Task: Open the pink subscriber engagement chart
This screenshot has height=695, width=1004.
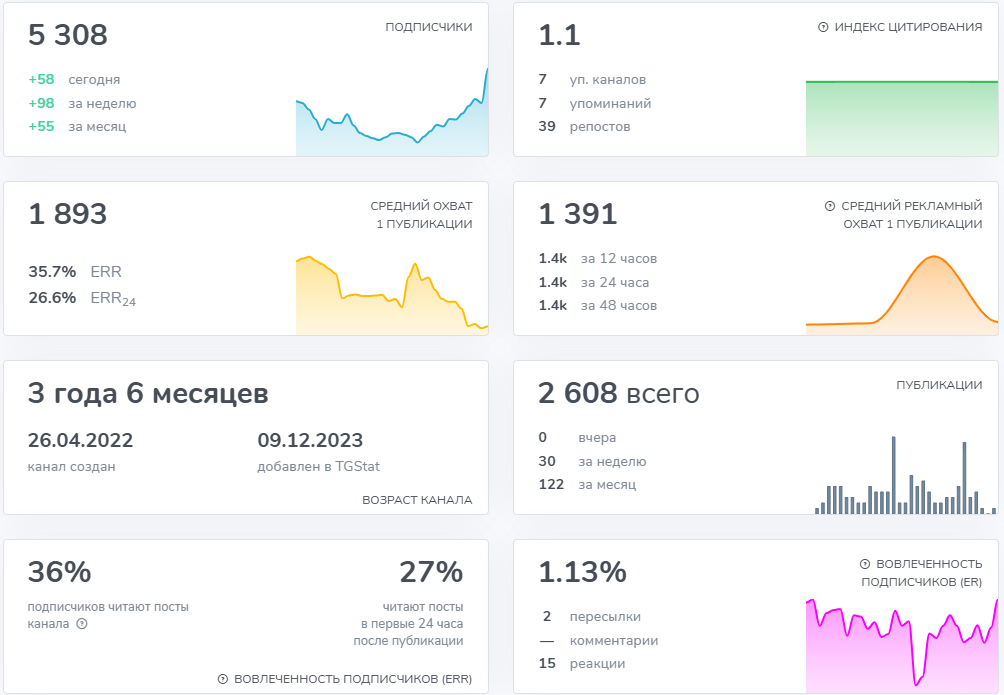Action: point(901,646)
